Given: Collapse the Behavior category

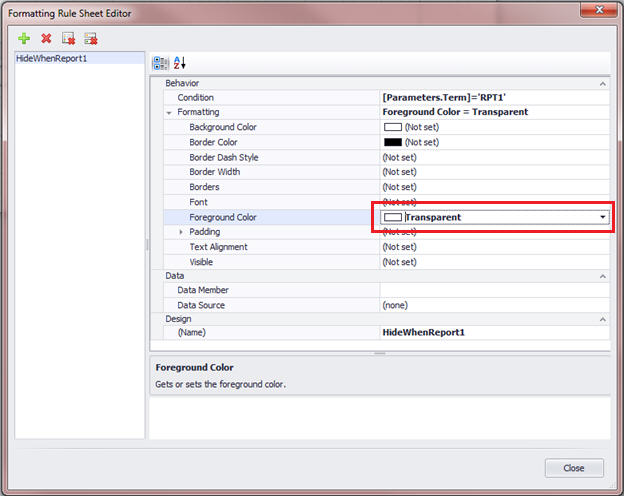Looking at the screenshot, I should 602,83.
